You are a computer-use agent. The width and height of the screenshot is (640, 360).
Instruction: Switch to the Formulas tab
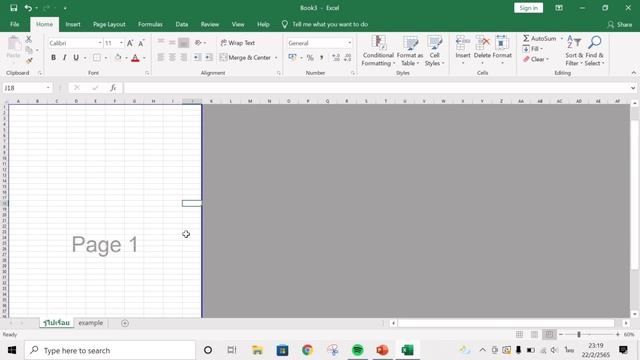(150, 24)
